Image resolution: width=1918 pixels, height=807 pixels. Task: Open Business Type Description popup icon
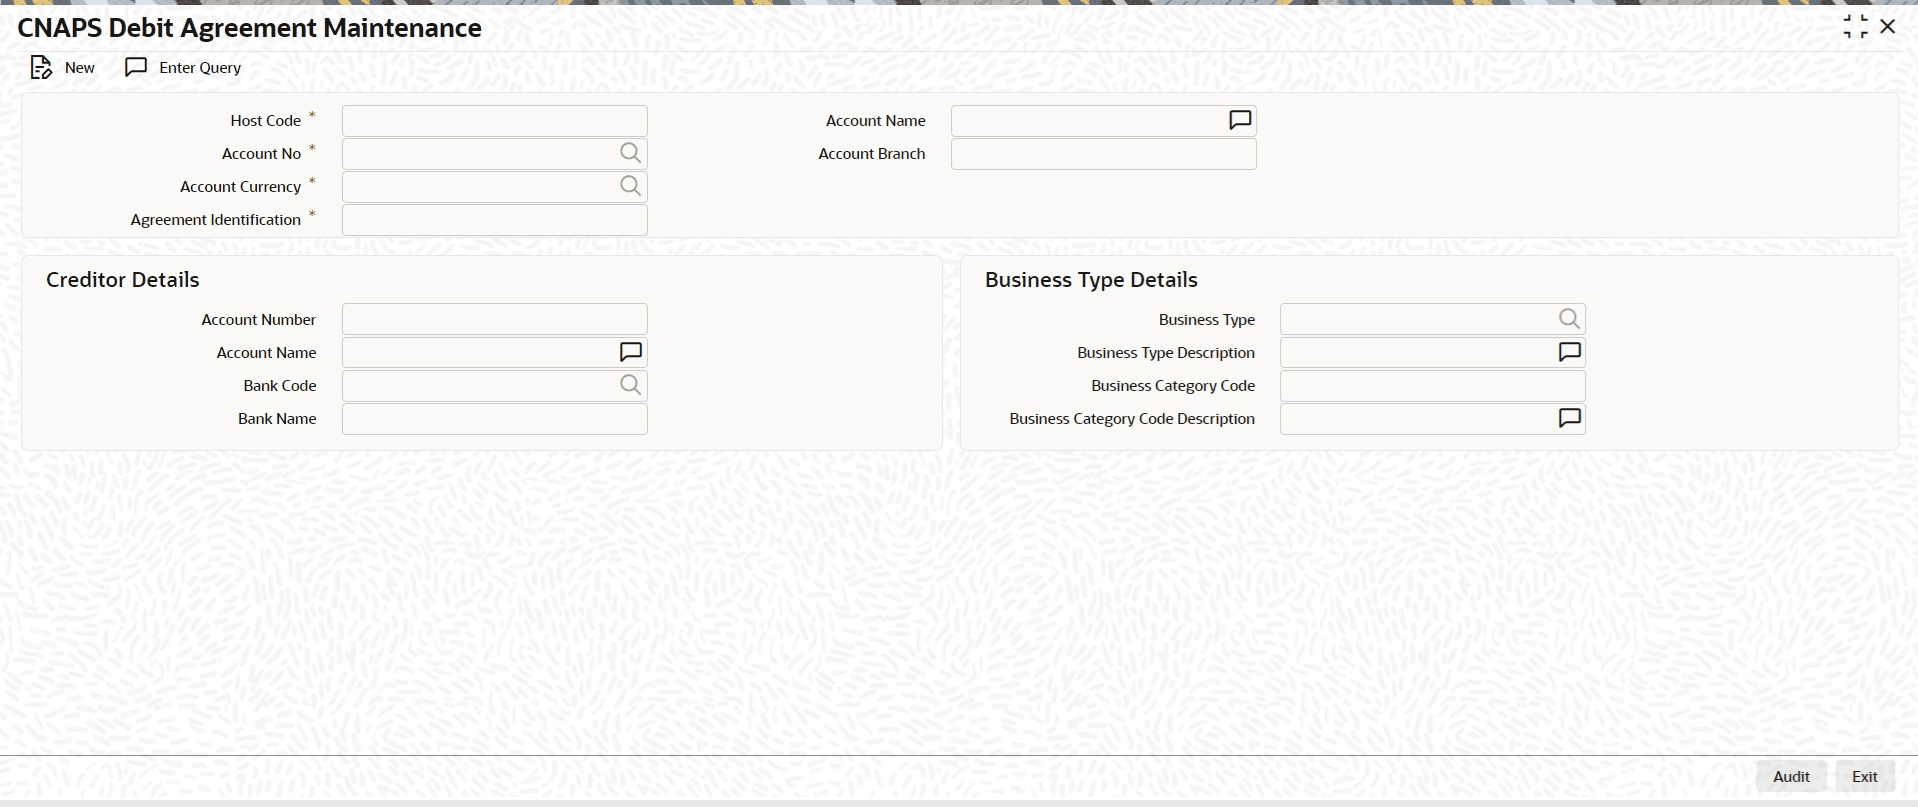[x=1570, y=352]
